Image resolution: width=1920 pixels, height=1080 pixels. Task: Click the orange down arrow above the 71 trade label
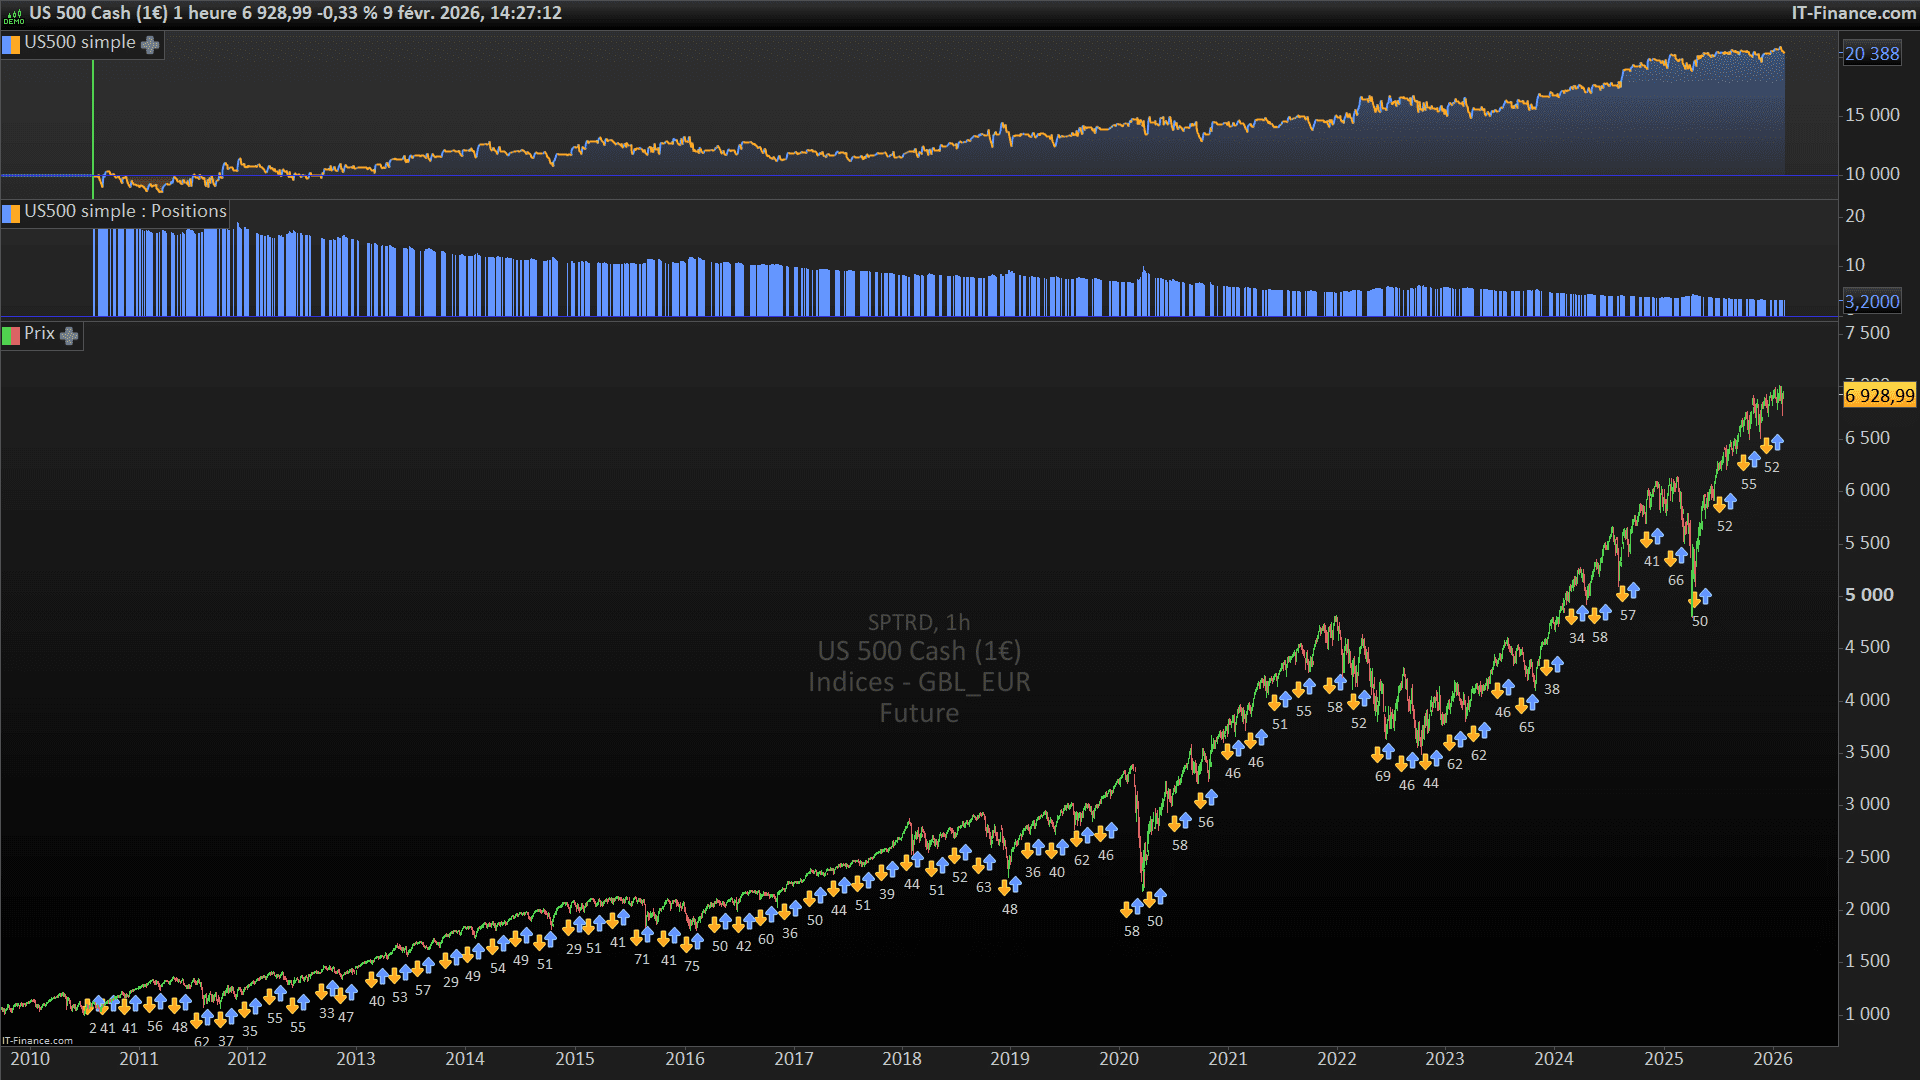(637, 938)
